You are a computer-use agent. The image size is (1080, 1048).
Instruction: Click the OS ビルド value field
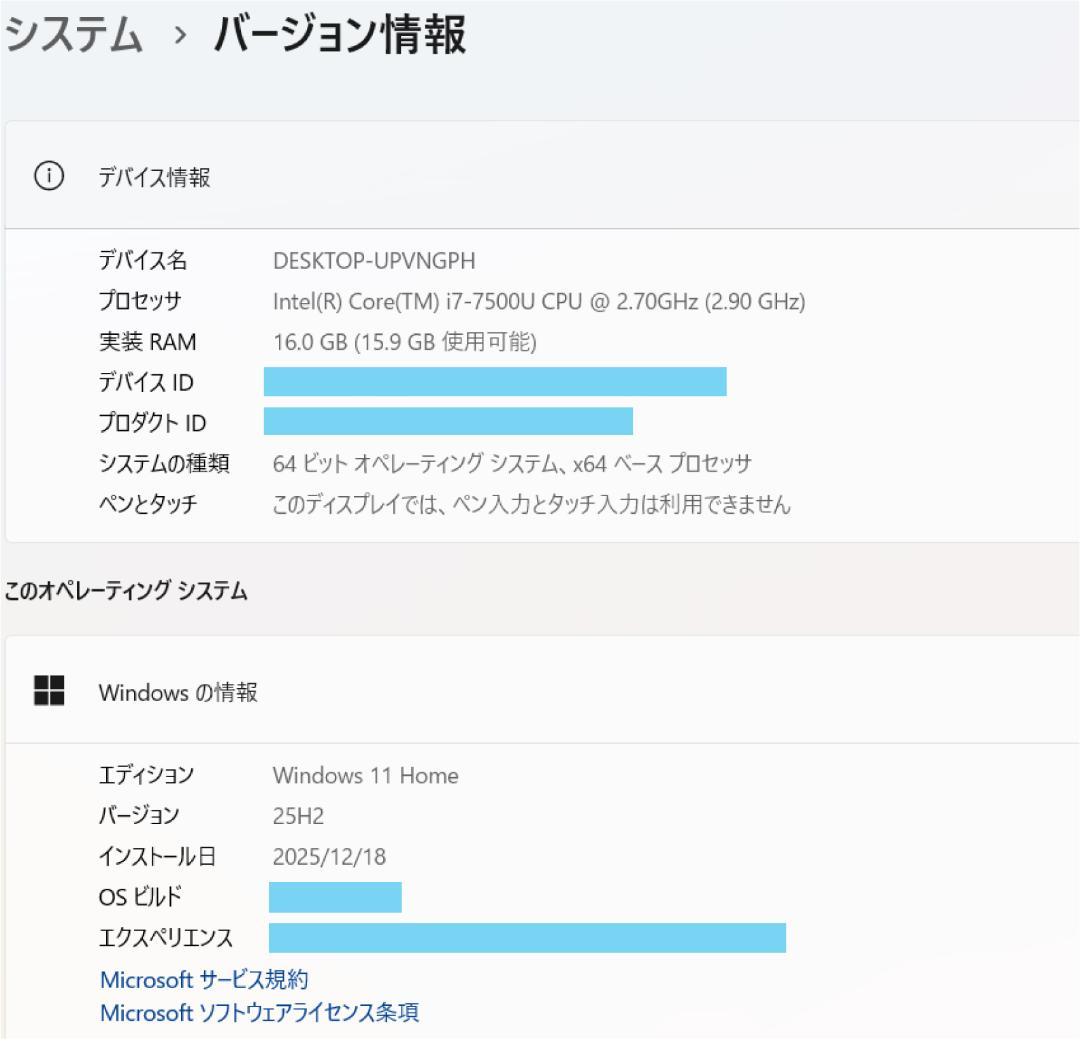335,897
